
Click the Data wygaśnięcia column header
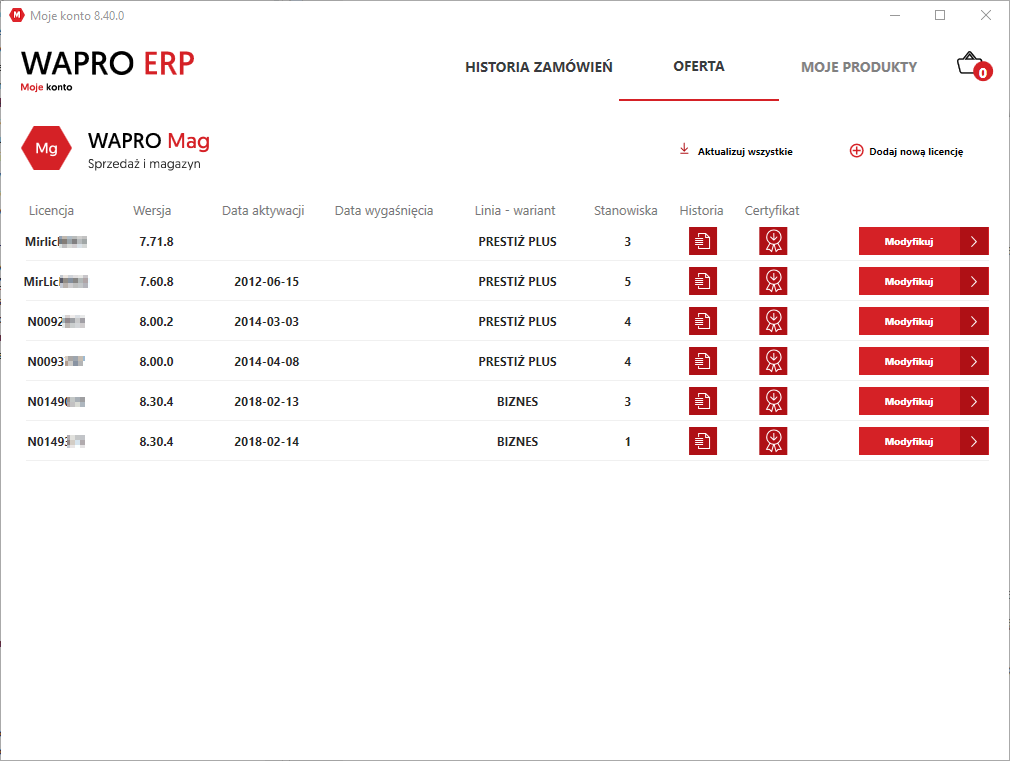(x=384, y=211)
